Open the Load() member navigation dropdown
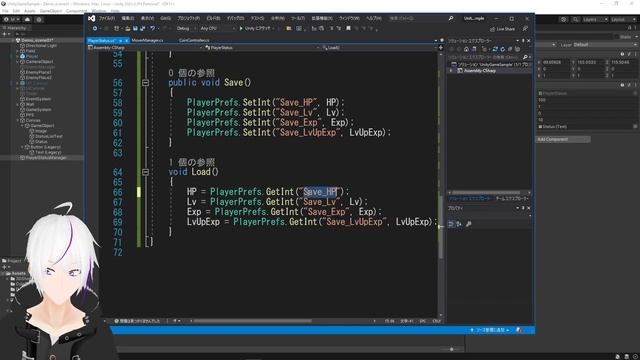Viewport: 640px width, 360px height. (379, 48)
